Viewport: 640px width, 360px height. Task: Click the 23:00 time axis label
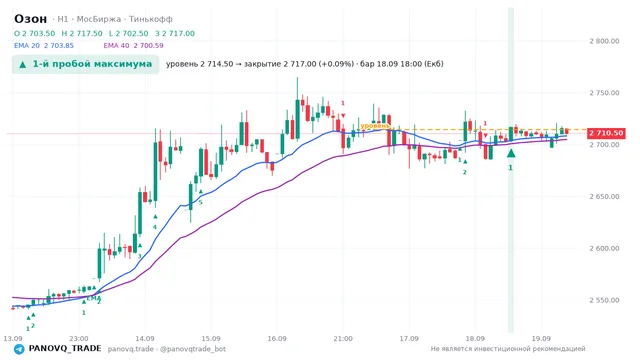pos(79,338)
